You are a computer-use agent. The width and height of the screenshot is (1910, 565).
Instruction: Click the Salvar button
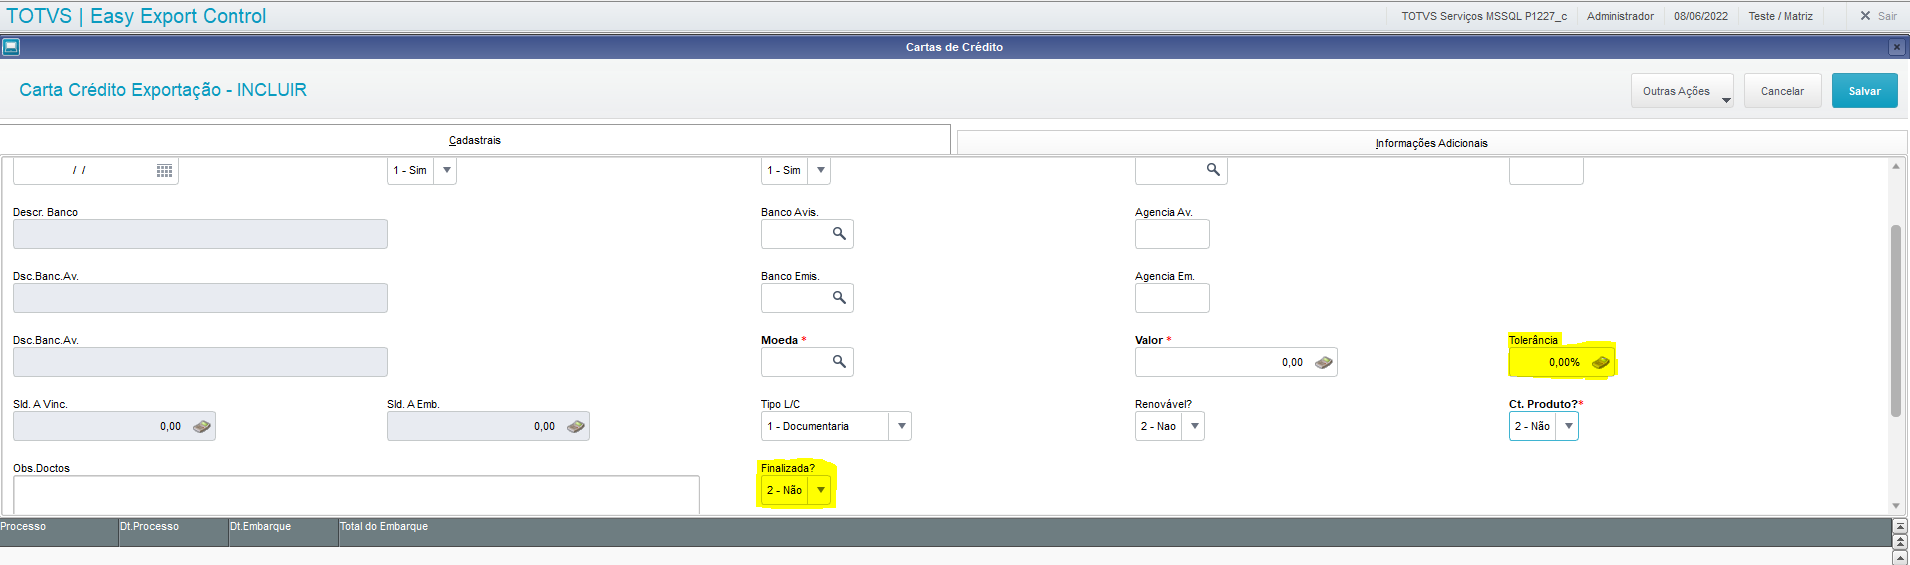pyautogui.click(x=1864, y=91)
